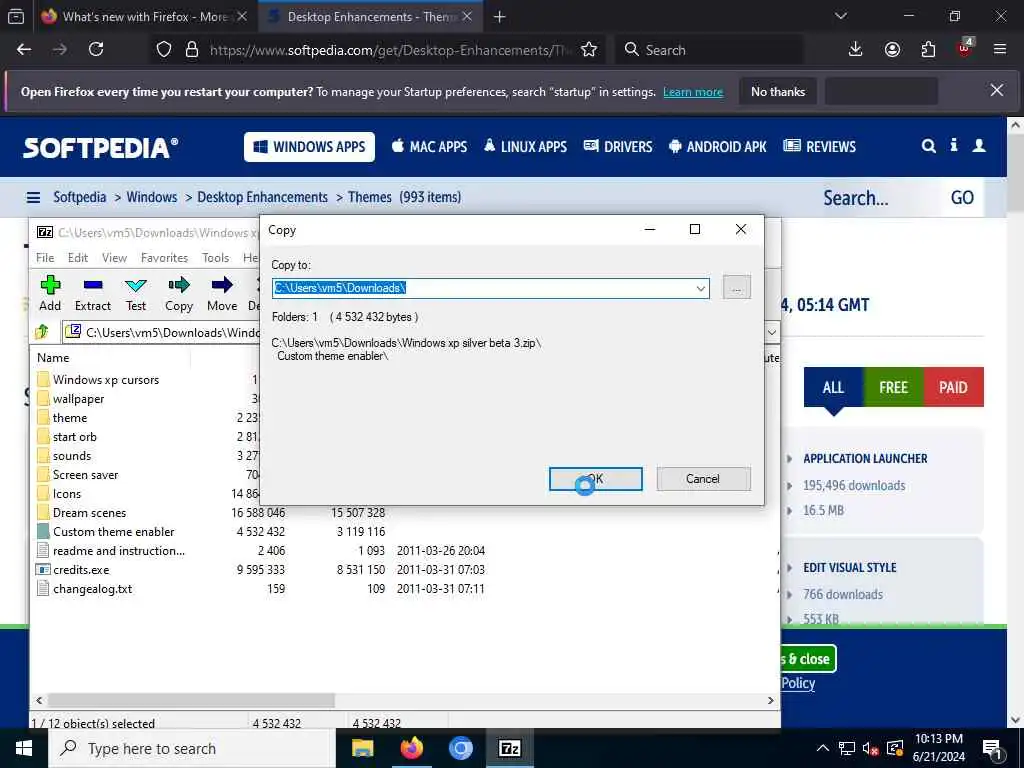Select the wallpaper folder

point(71,398)
